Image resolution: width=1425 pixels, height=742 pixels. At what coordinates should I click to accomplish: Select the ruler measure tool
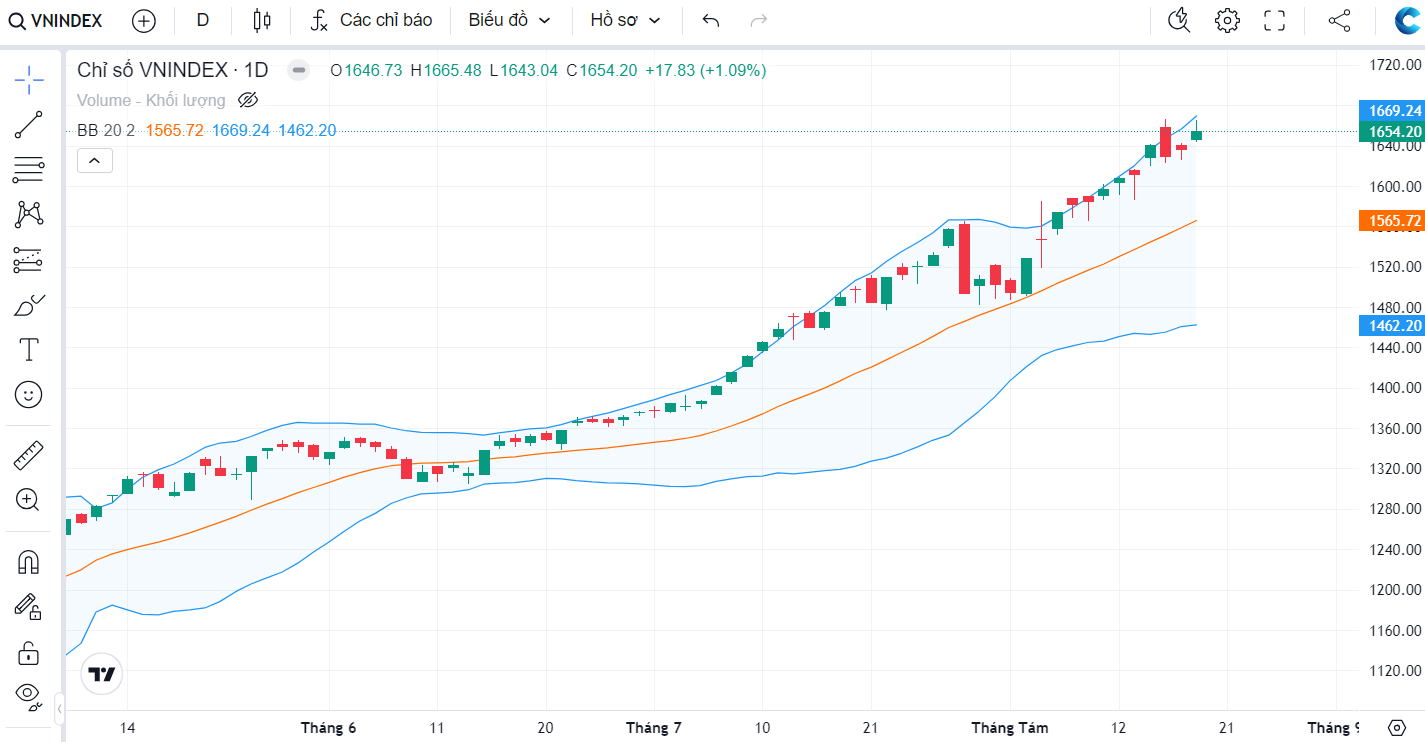pos(28,456)
